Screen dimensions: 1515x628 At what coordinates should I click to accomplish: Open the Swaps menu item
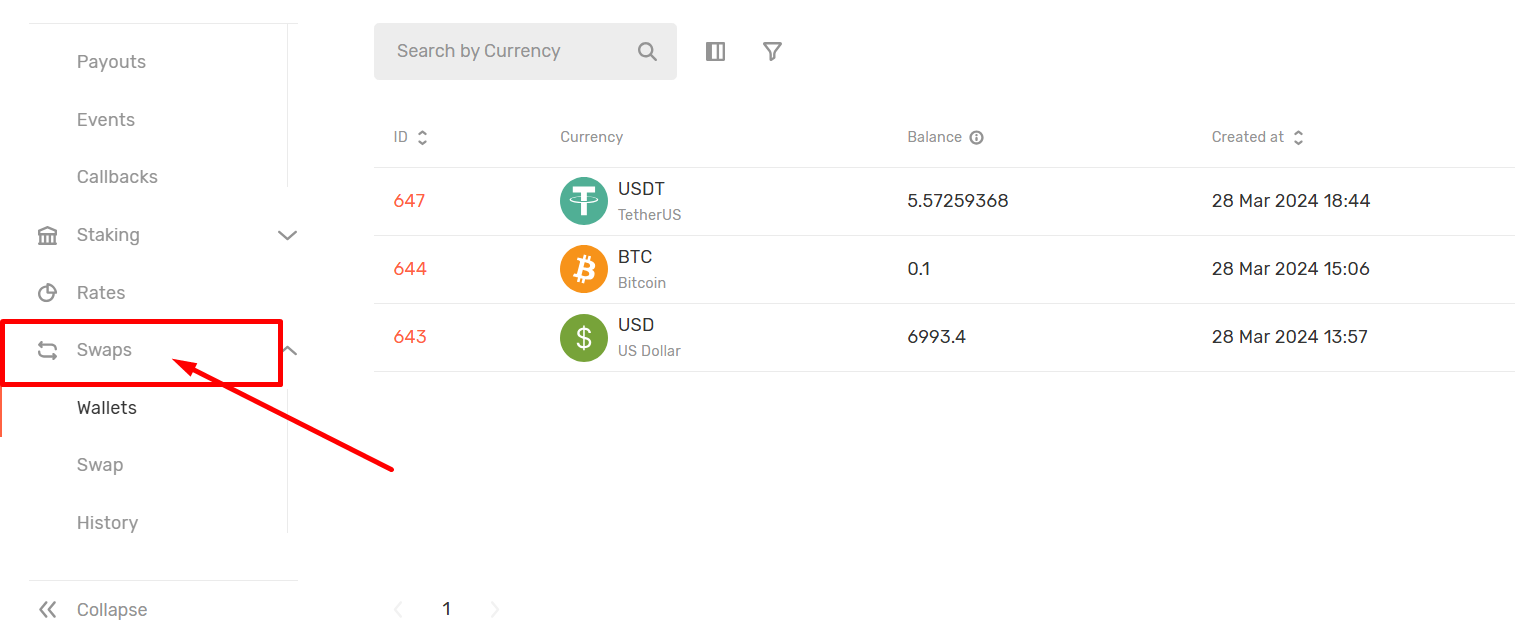104,350
